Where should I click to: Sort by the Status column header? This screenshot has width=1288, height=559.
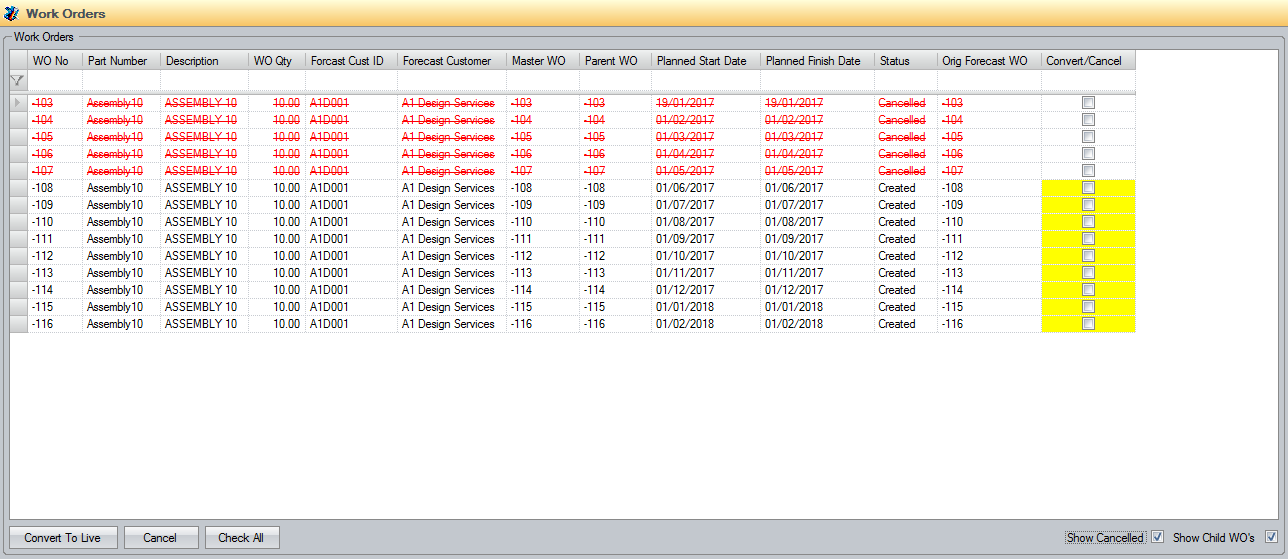tap(905, 61)
